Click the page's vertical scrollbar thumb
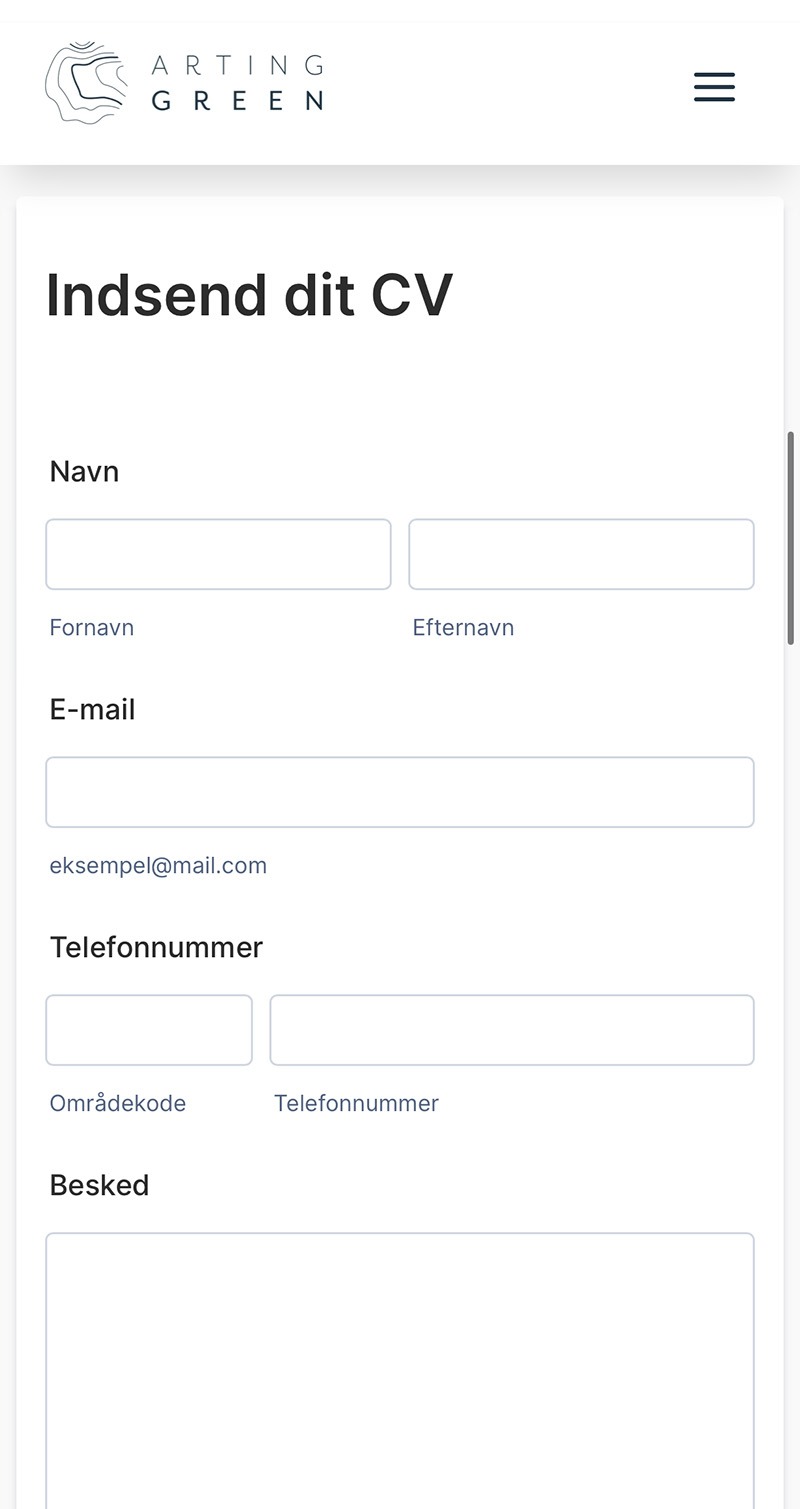 791,538
